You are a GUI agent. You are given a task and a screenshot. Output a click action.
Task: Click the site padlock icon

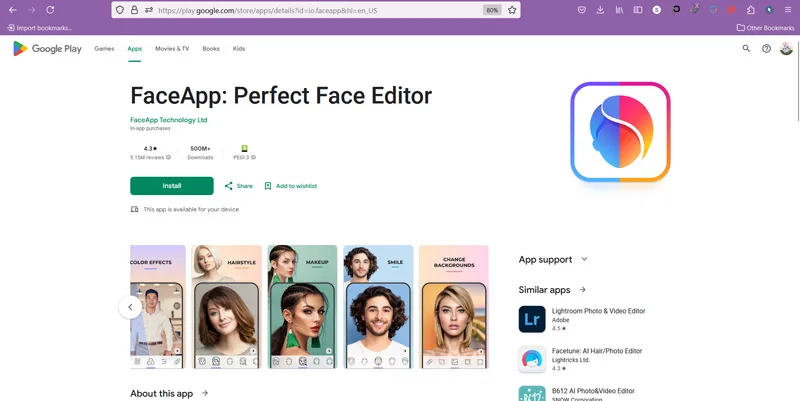134,10
